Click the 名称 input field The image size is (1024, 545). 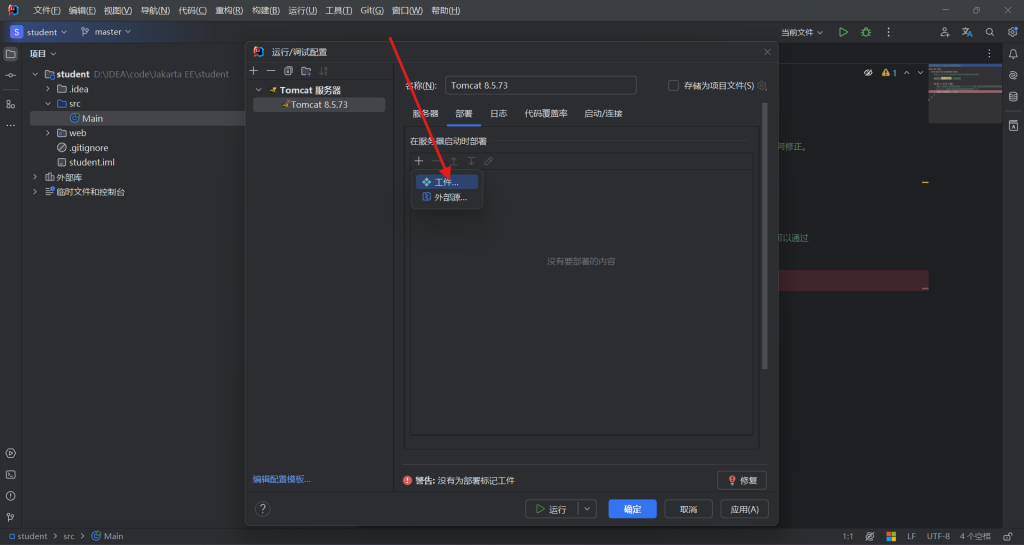541,86
